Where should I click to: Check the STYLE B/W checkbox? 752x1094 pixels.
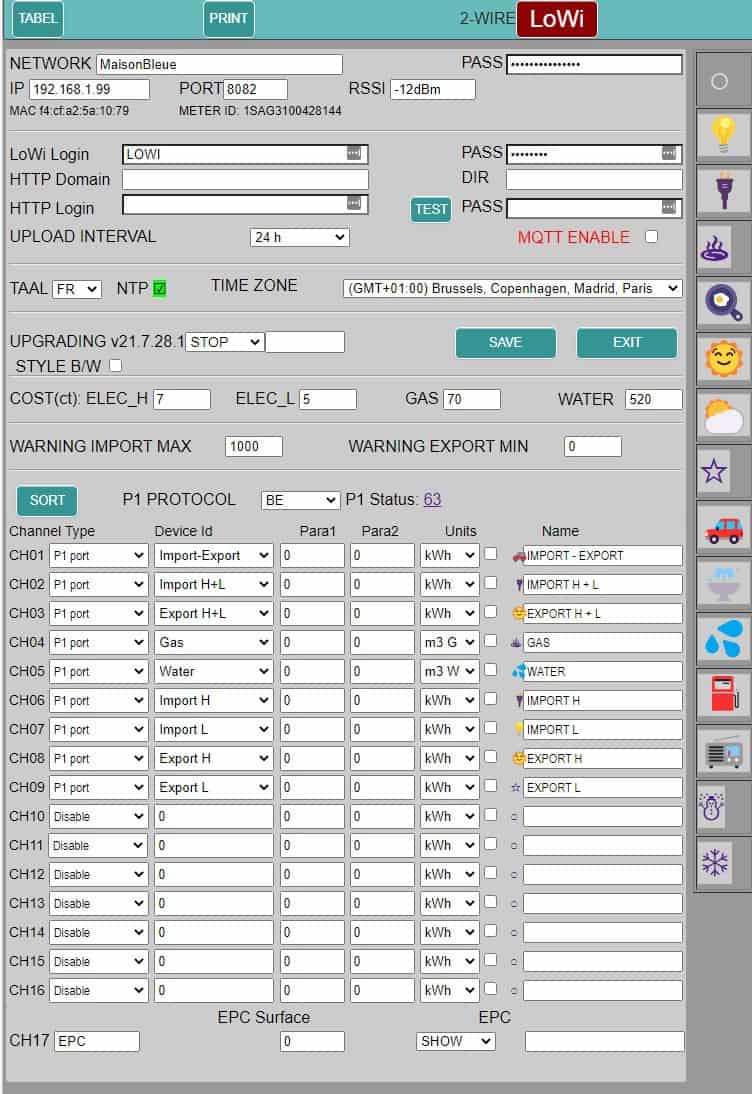(115, 366)
